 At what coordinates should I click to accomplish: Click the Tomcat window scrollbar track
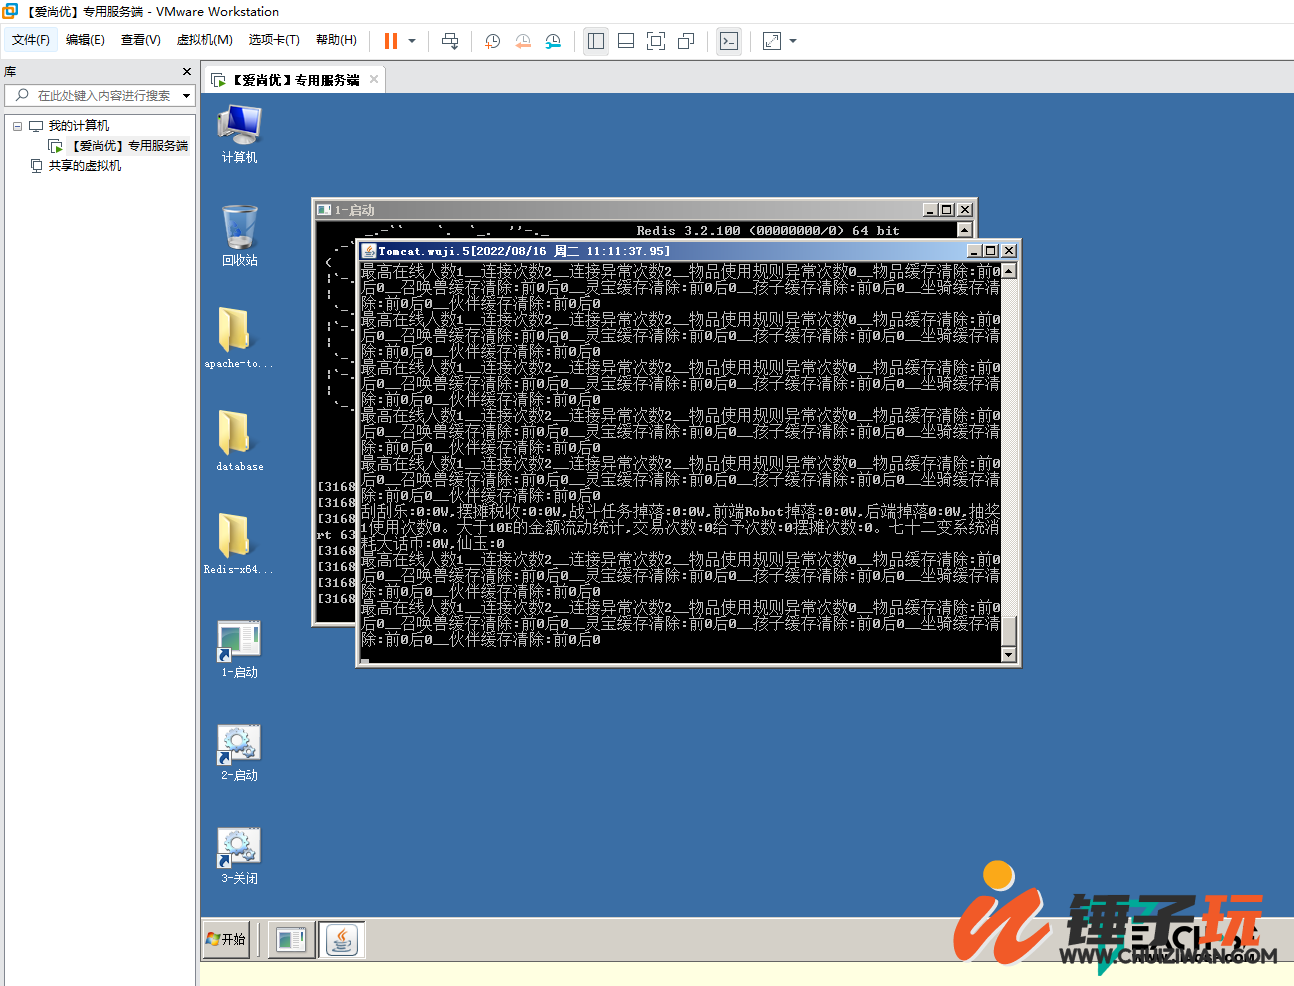point(1008,447)
